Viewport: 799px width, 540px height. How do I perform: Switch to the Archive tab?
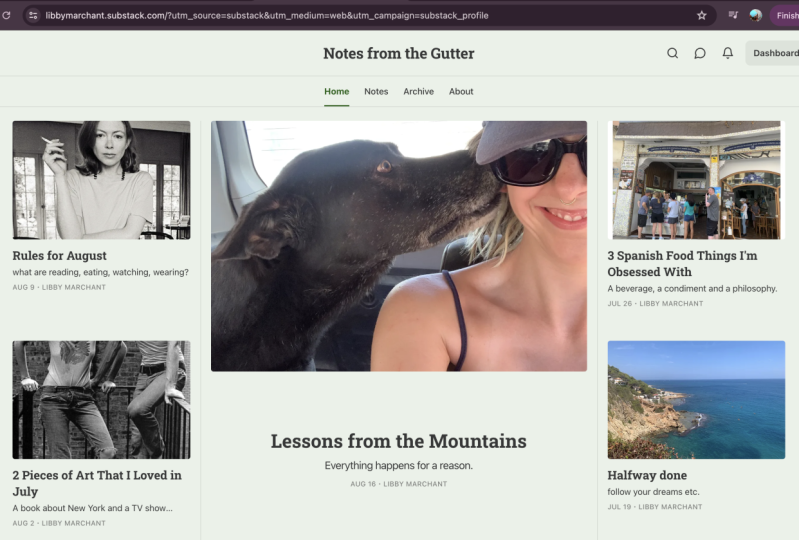point(418,91)
